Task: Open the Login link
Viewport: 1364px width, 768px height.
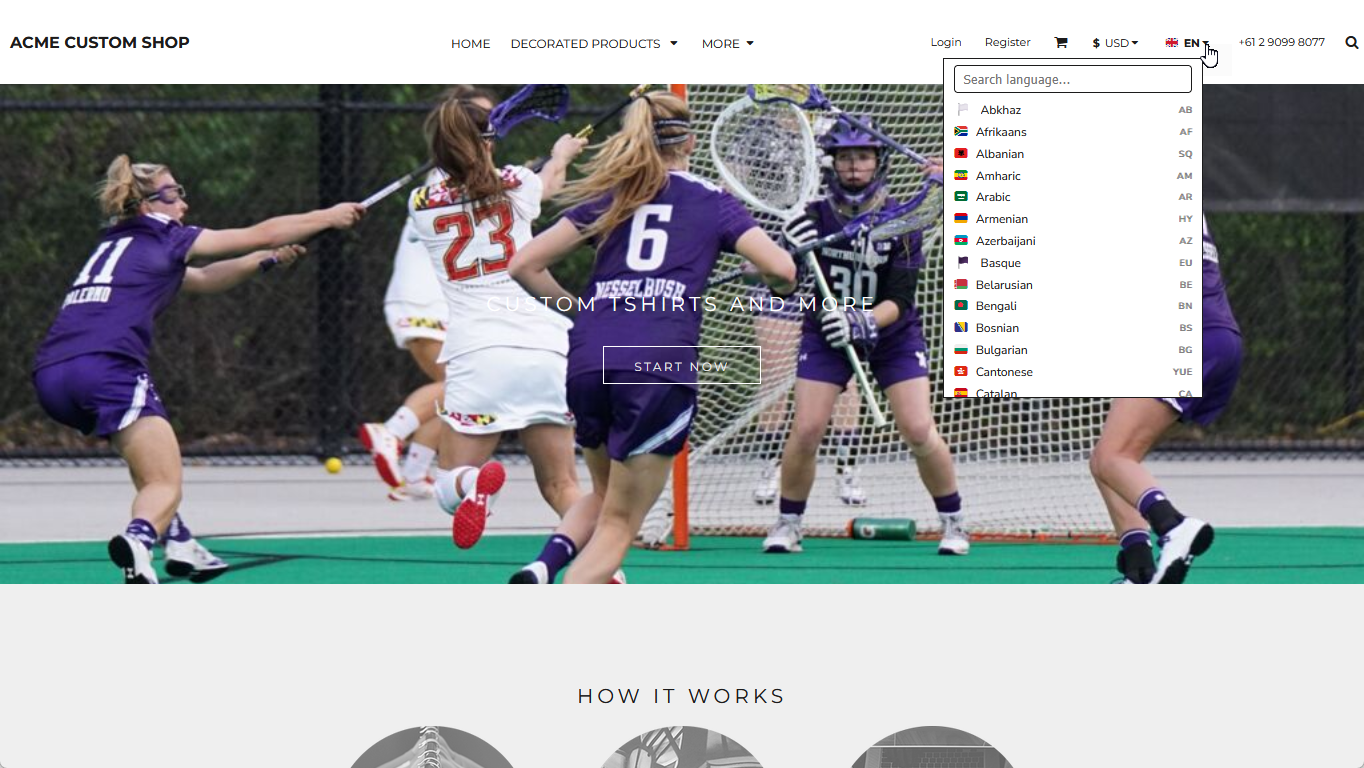Action: (x=945, y=42)
